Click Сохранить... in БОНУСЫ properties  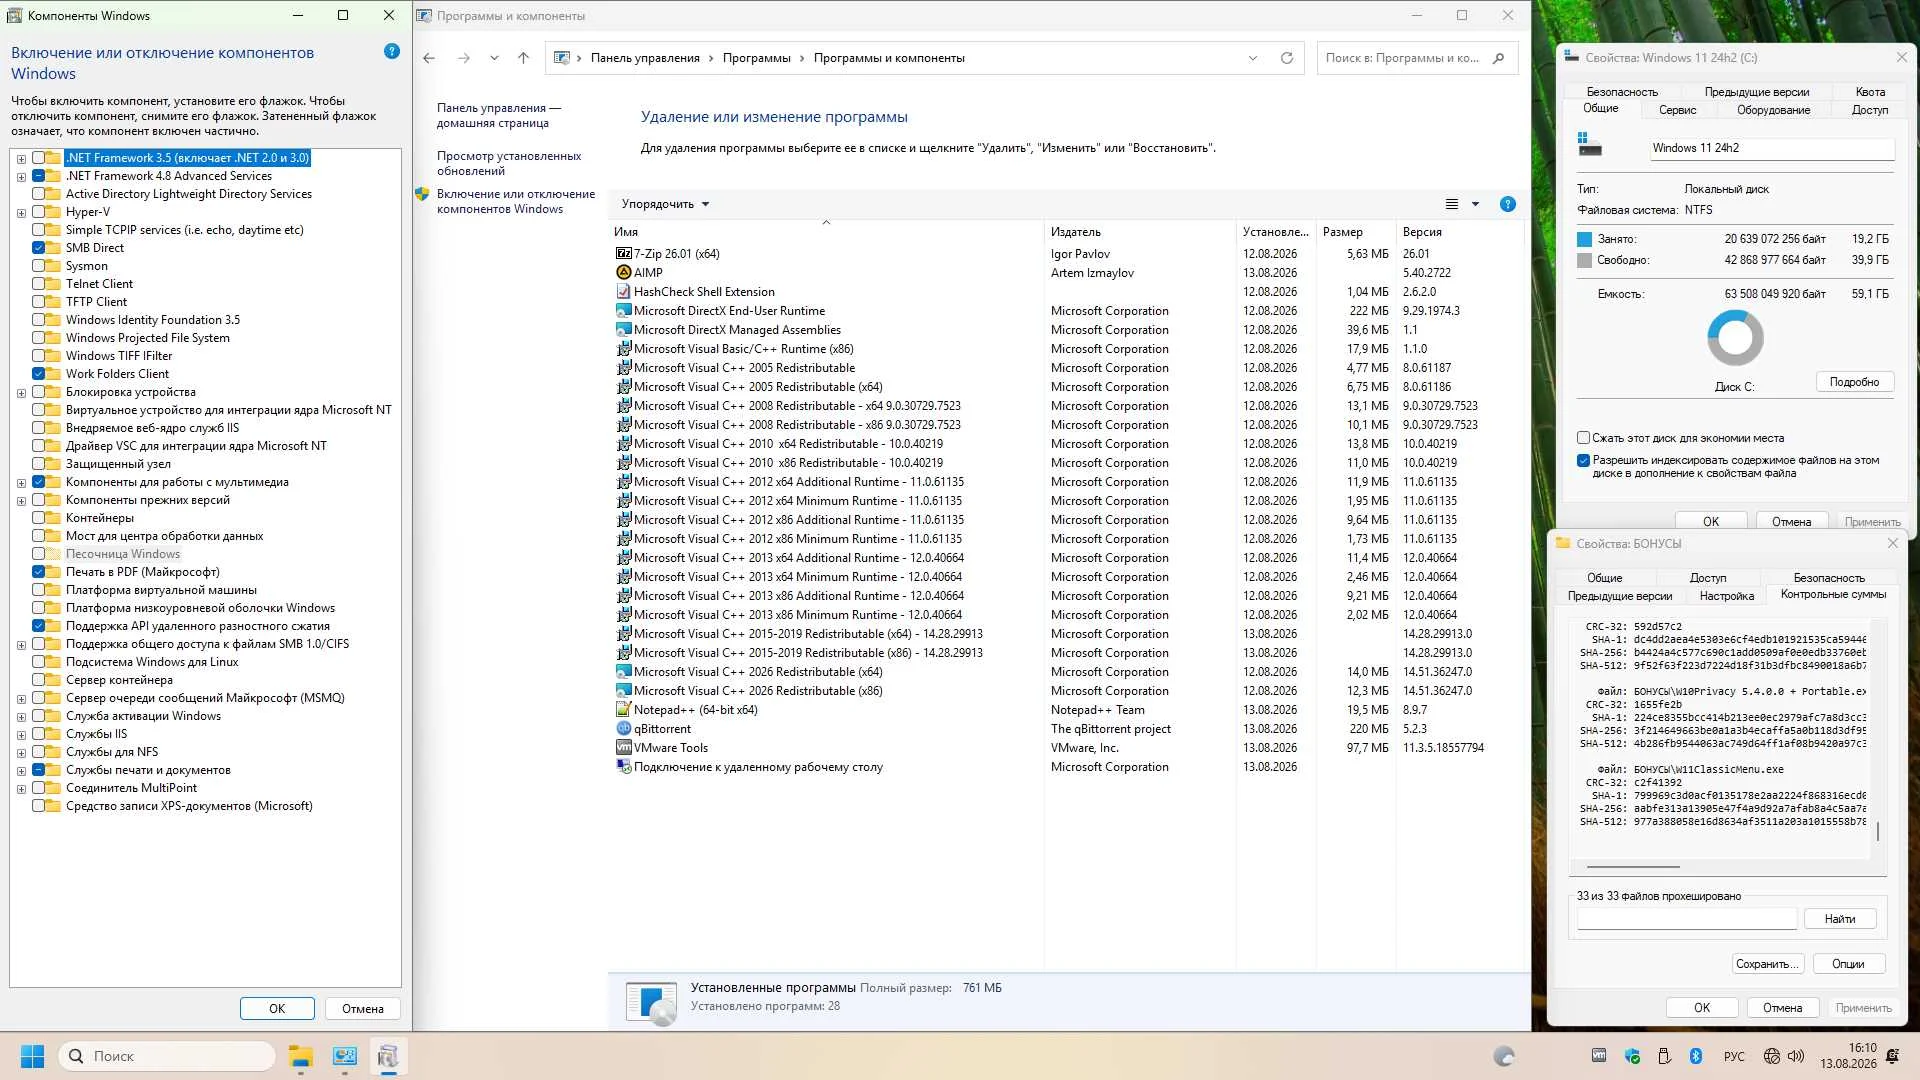coord(1768,964)
